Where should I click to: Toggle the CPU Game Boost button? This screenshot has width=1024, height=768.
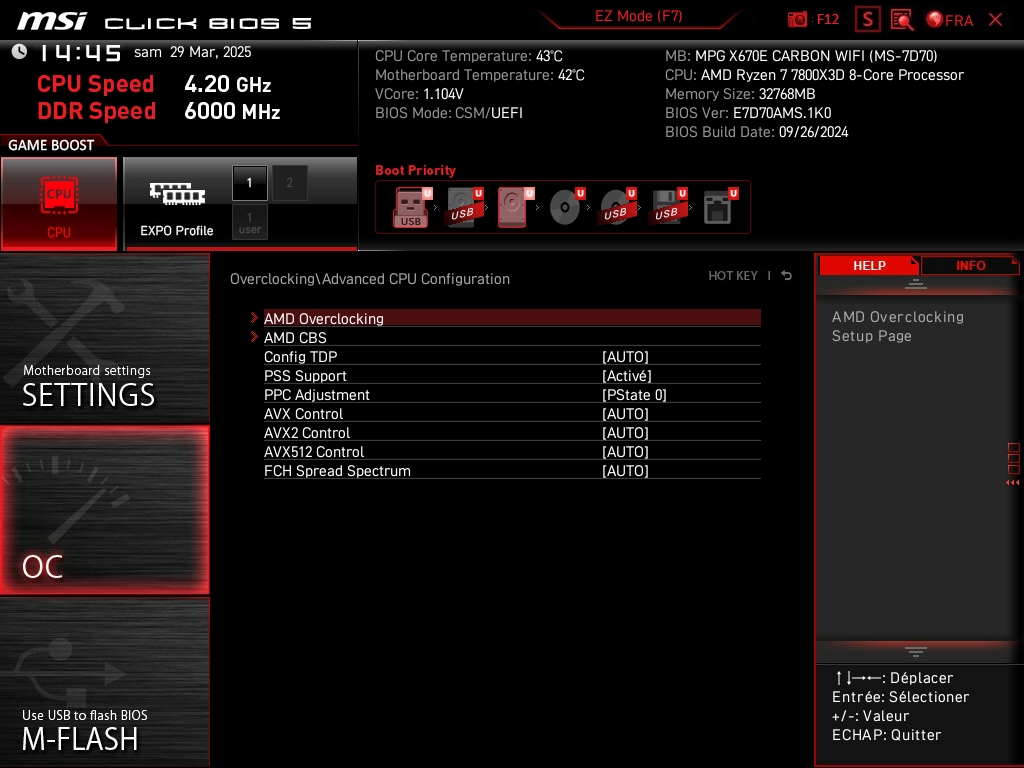point(59,204)
